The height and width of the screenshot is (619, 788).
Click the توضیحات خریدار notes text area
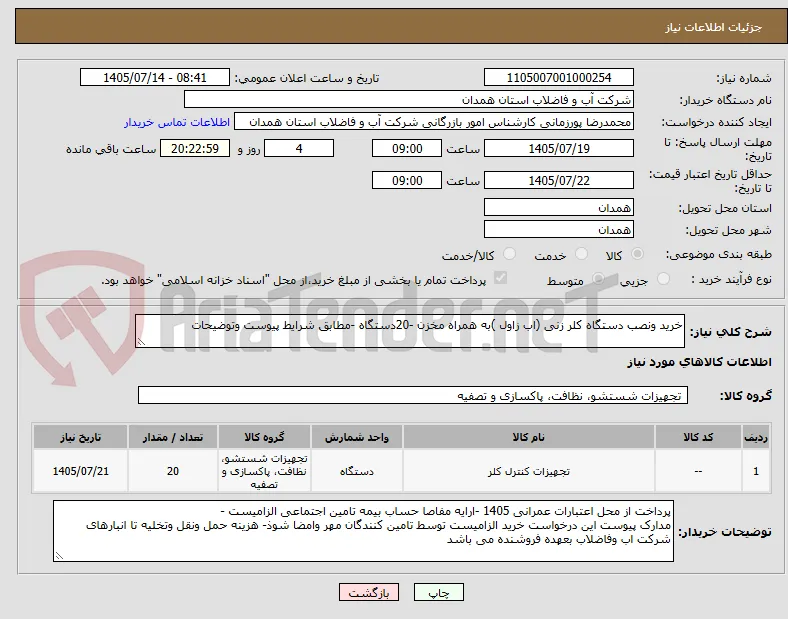point(363,531)
